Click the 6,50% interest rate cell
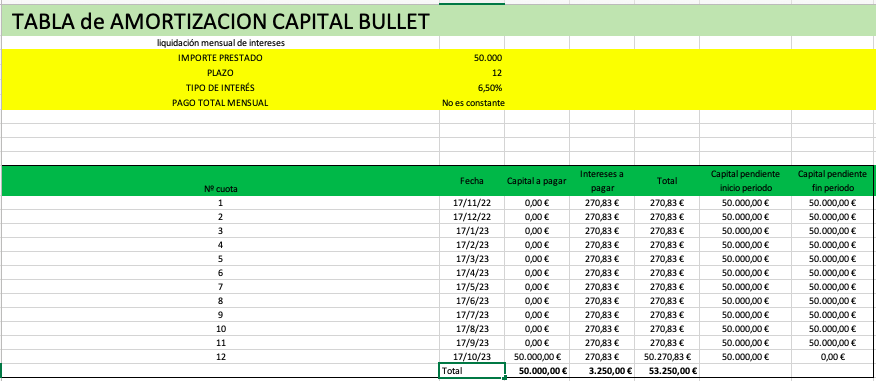 472,88
